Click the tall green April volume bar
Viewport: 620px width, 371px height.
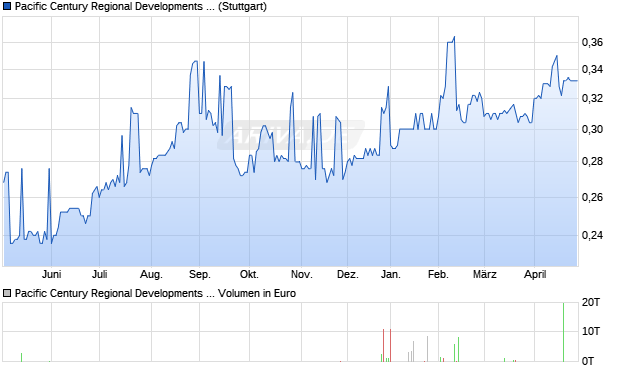tap(563, 332)
